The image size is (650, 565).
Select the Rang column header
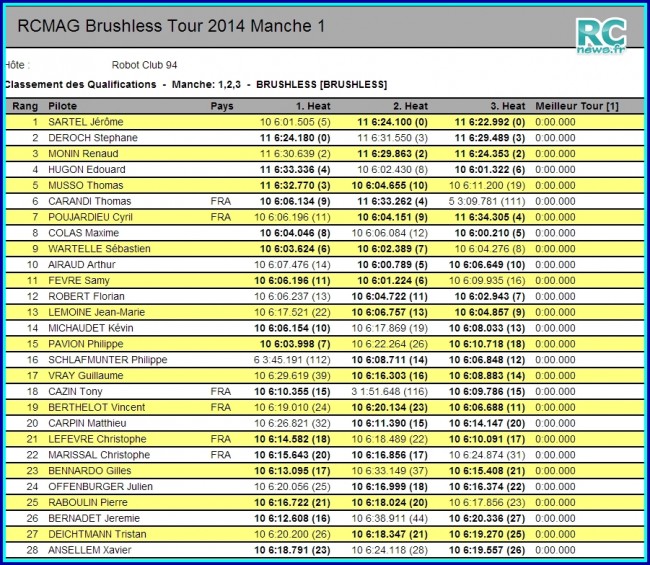25,106
